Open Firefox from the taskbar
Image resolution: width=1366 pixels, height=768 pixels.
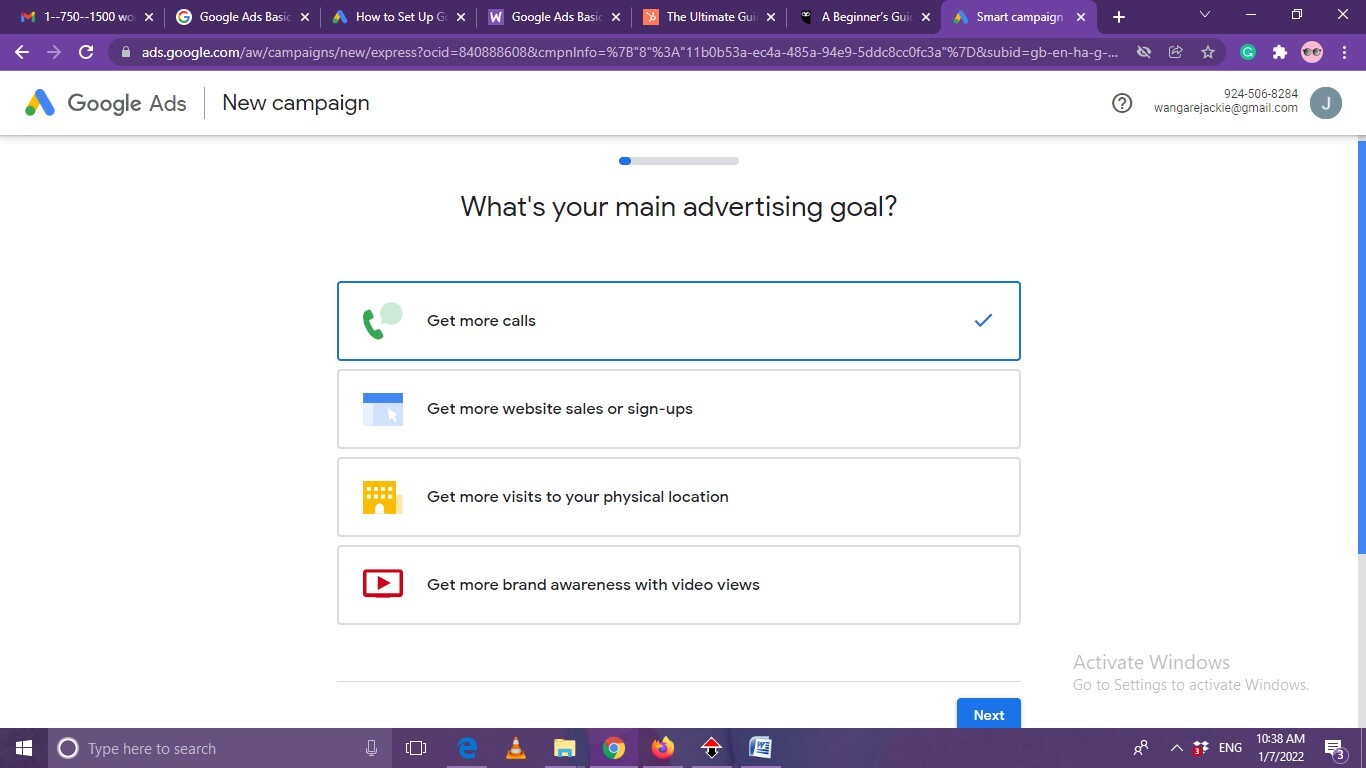point(662,748)
